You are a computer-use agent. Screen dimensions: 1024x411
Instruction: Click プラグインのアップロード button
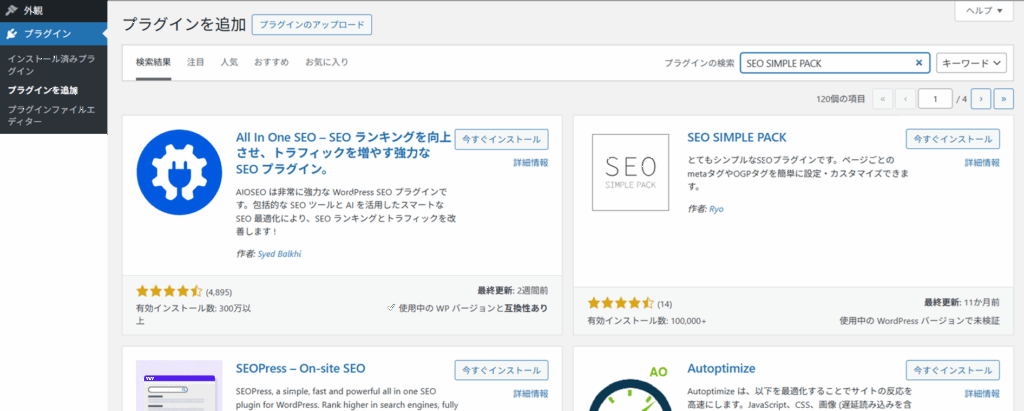[x=312, y=24]
